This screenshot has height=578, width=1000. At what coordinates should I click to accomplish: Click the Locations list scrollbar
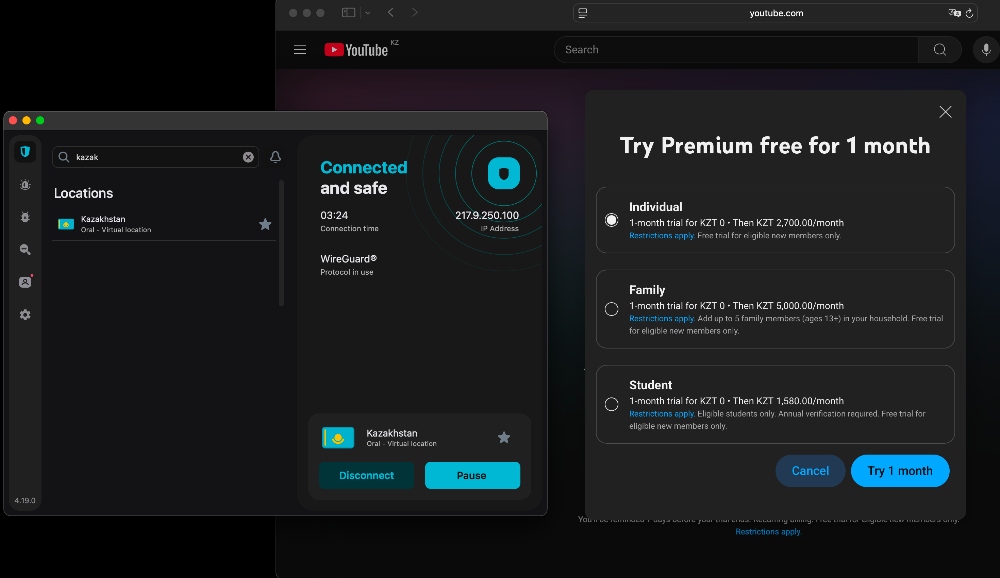(281, 242)
